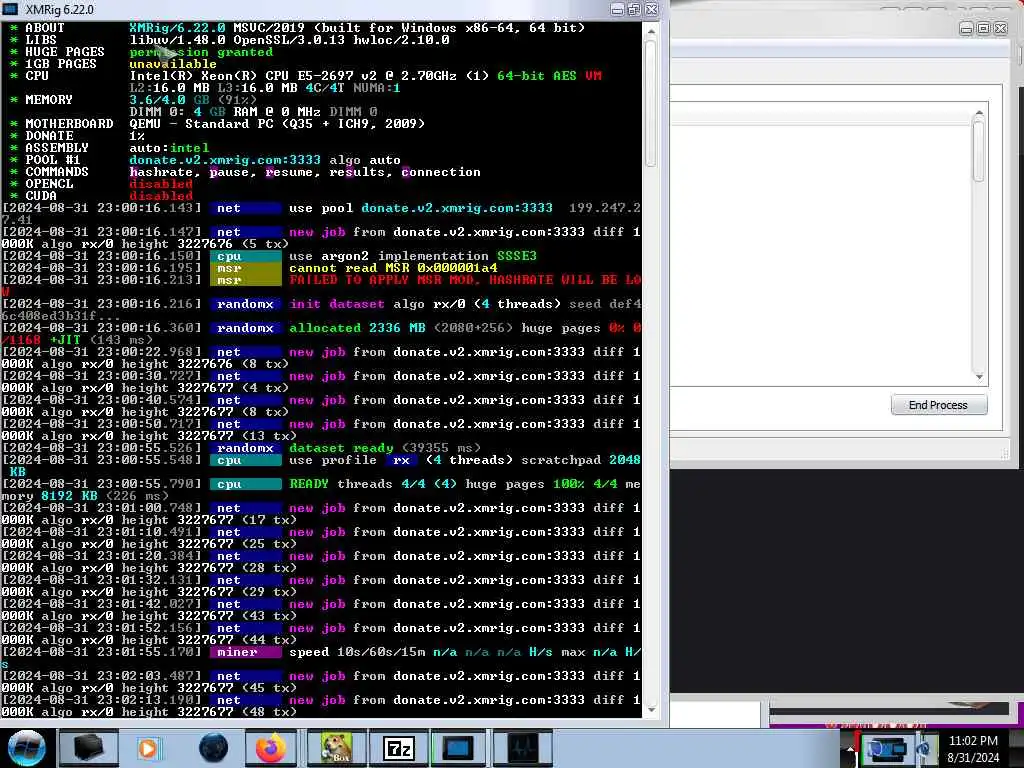Click the system tray display icon
The height and width of the screenshot is (768, 1024).
tap(886, 750)
